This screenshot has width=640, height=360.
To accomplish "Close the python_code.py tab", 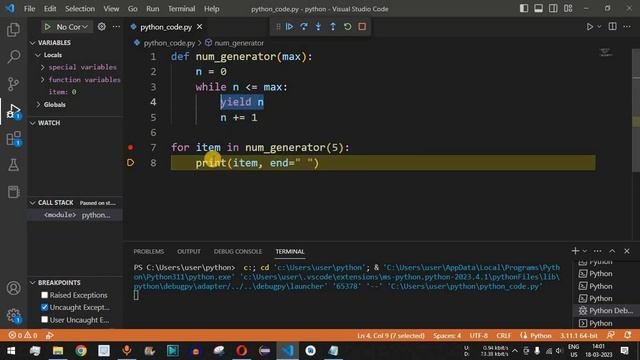I will [x=200, y=27].
